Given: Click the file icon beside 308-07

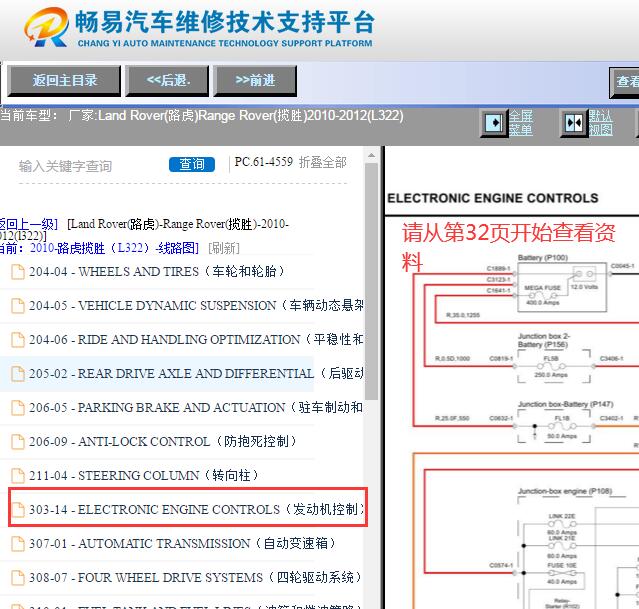Looking at the screenshot, I should (x=18, y=577).
